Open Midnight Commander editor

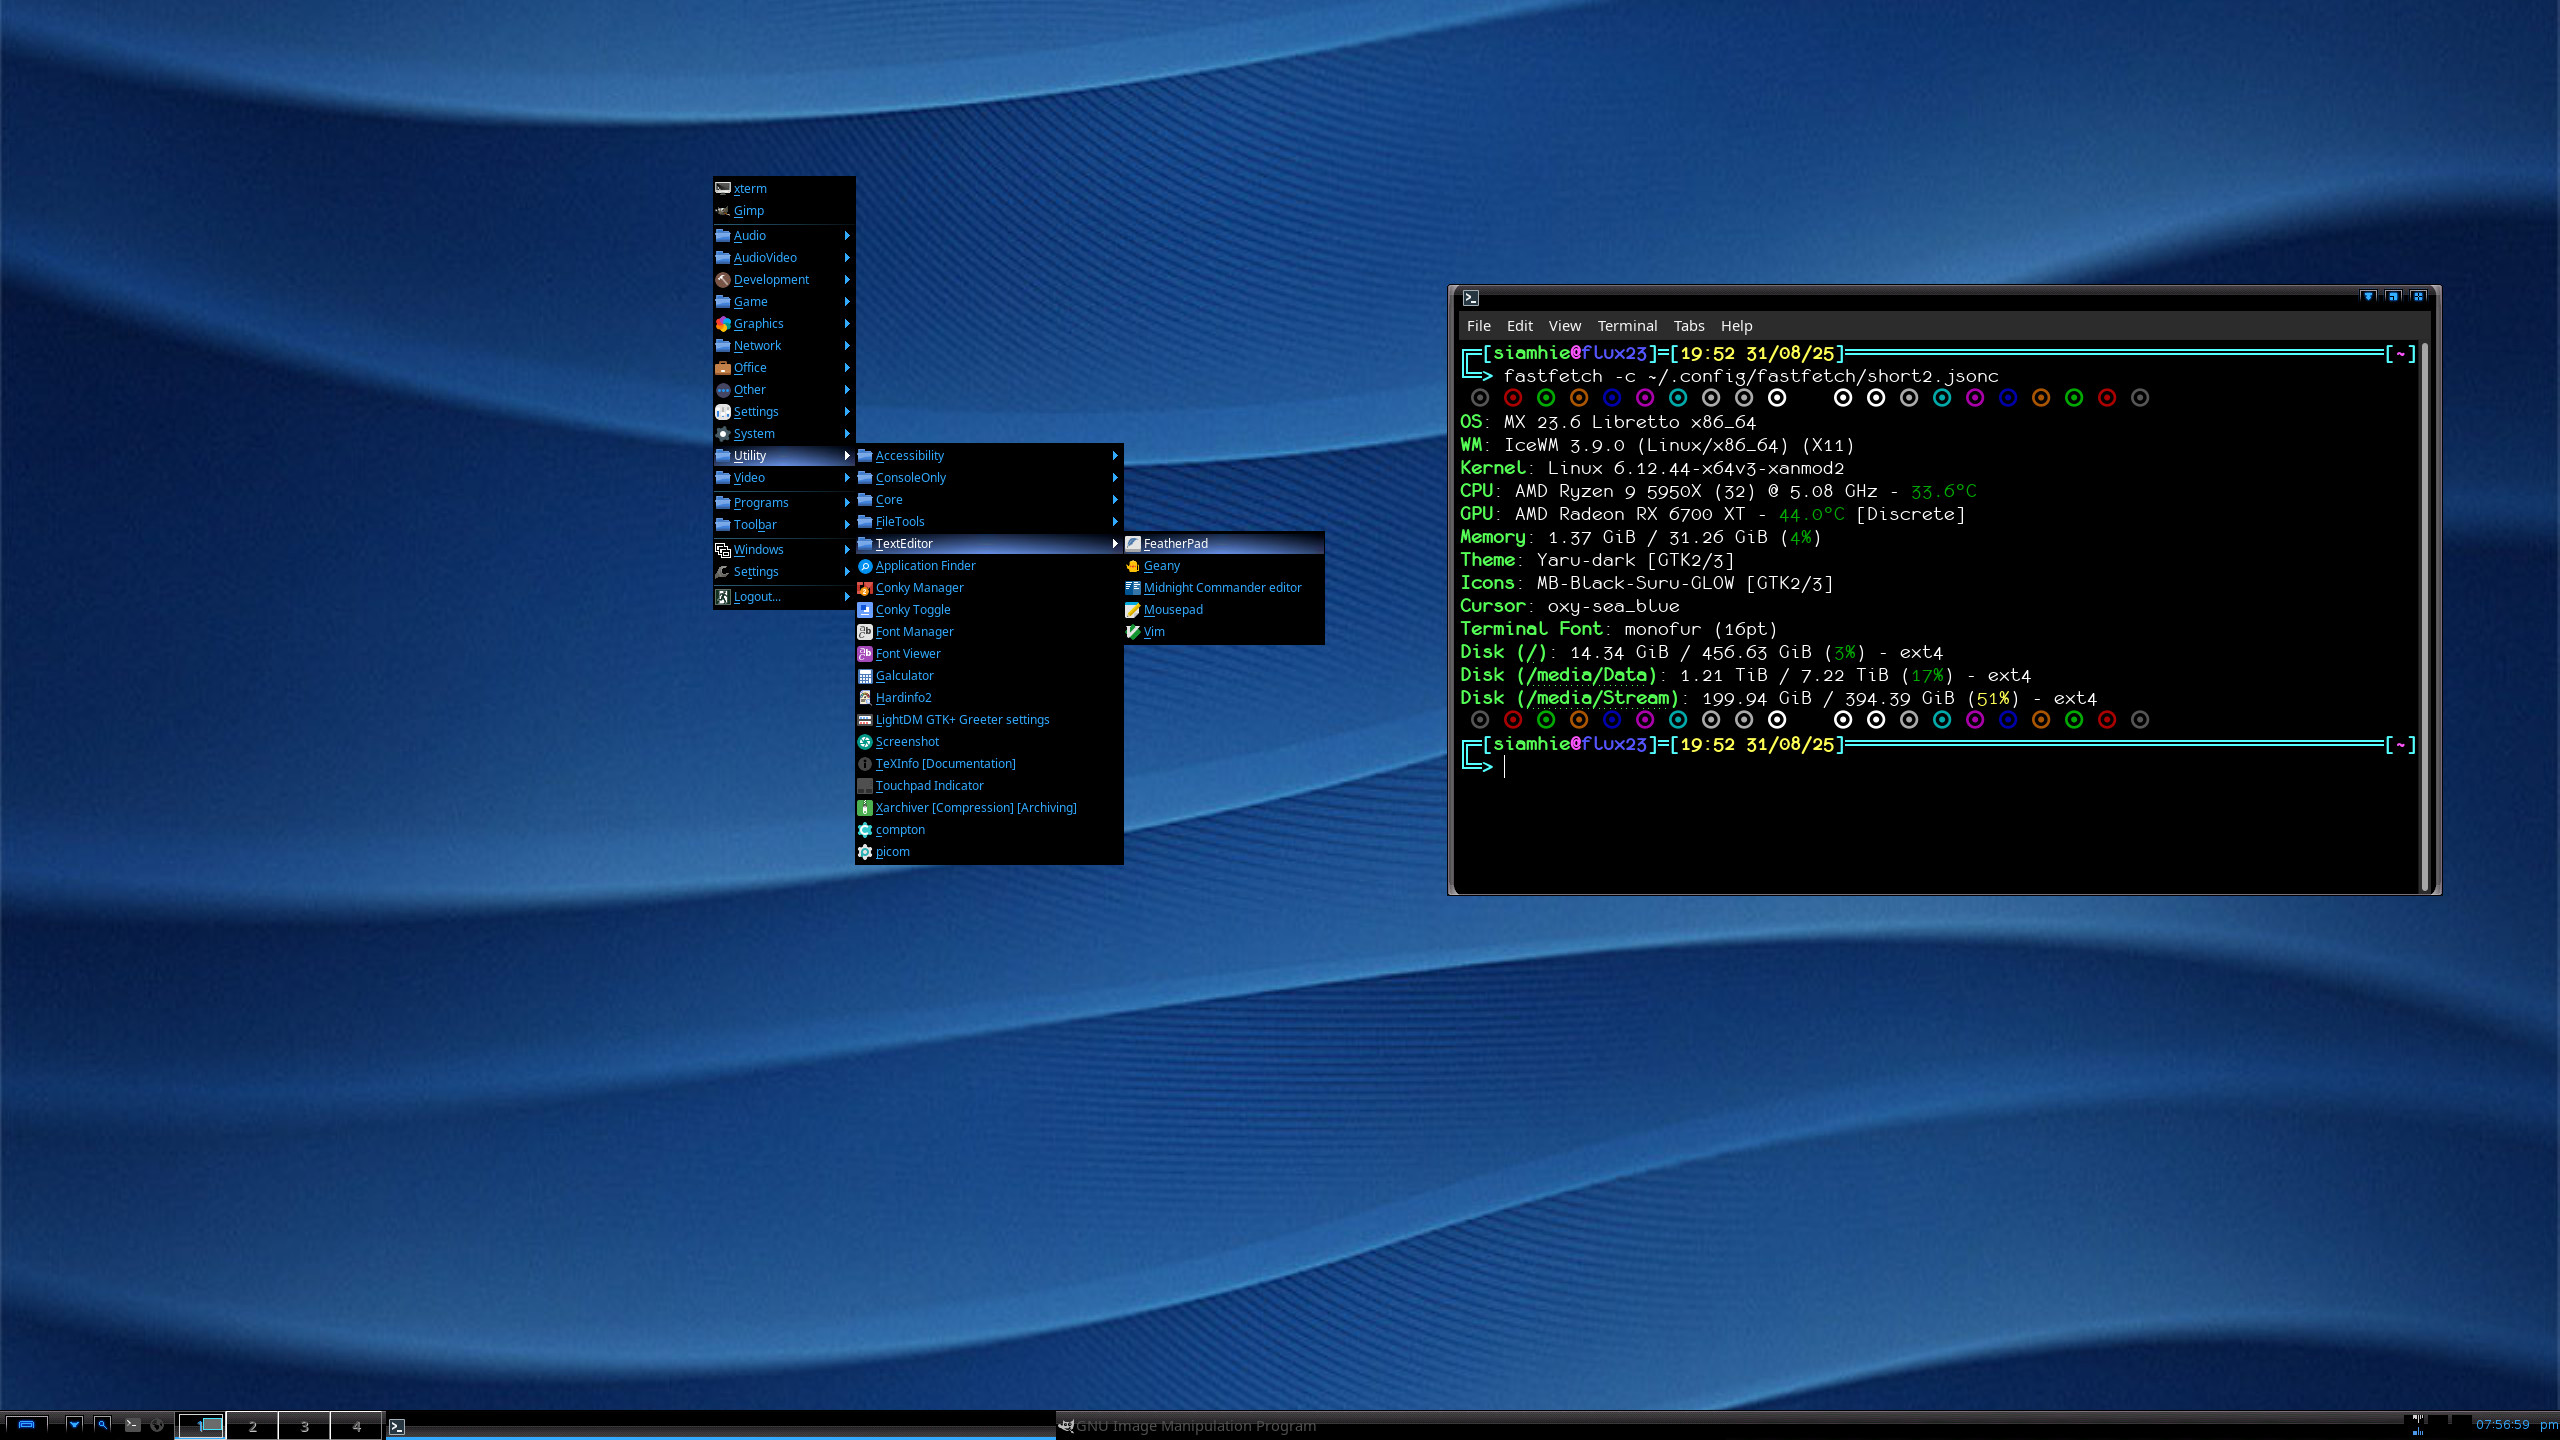coord(1224,588)
